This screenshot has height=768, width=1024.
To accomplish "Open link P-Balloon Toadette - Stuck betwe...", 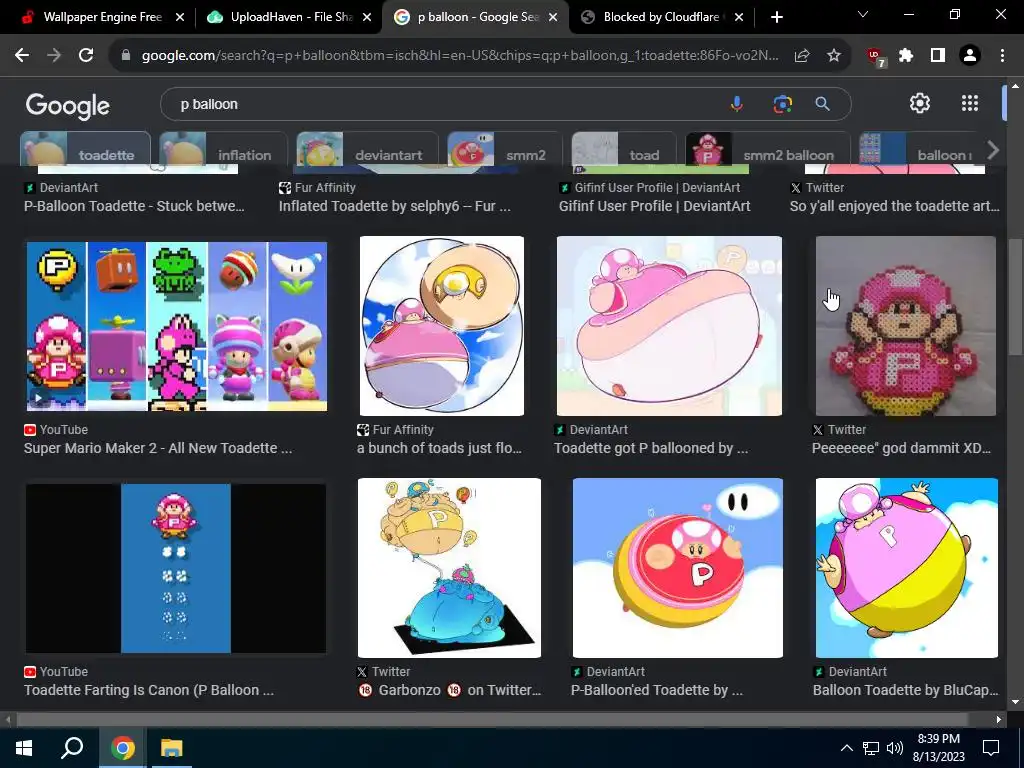I will 134,206.
